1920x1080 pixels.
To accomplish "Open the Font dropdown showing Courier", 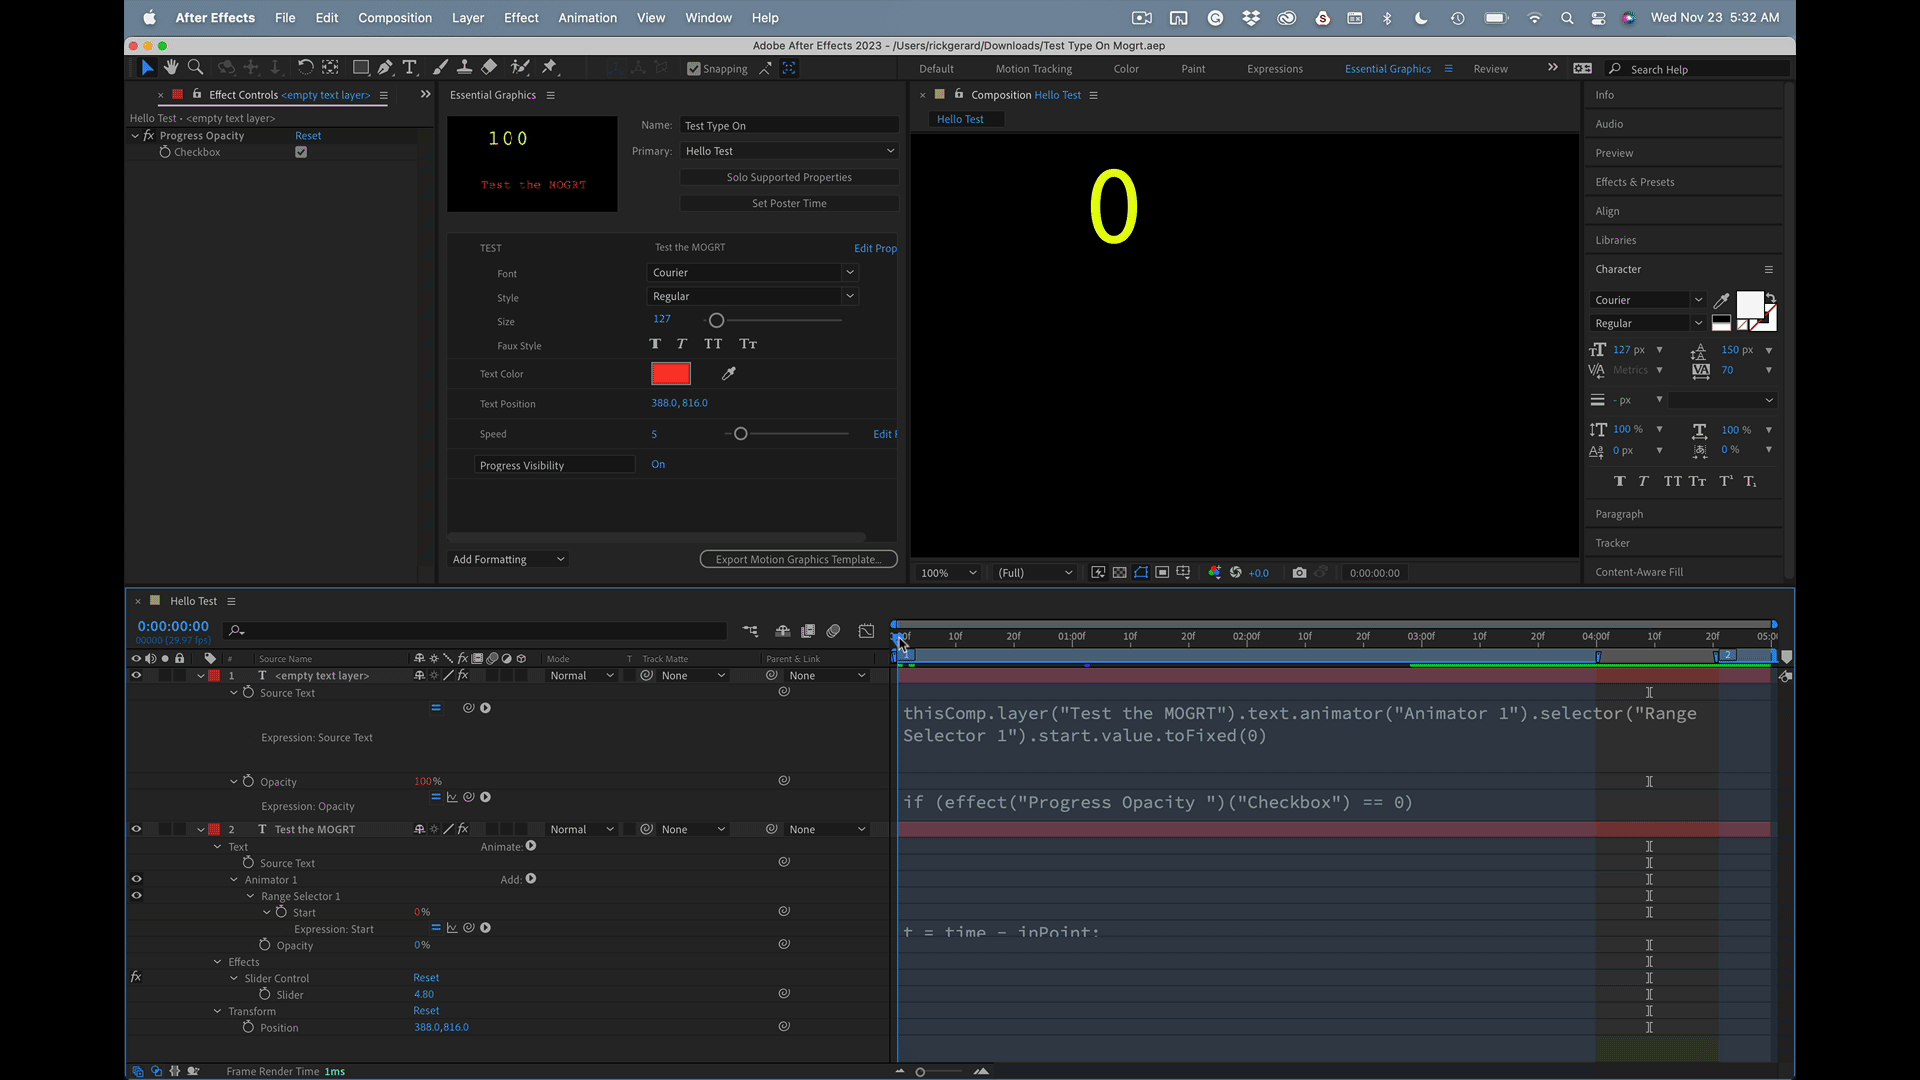I will pyautogui.click(x=752, y=272).
